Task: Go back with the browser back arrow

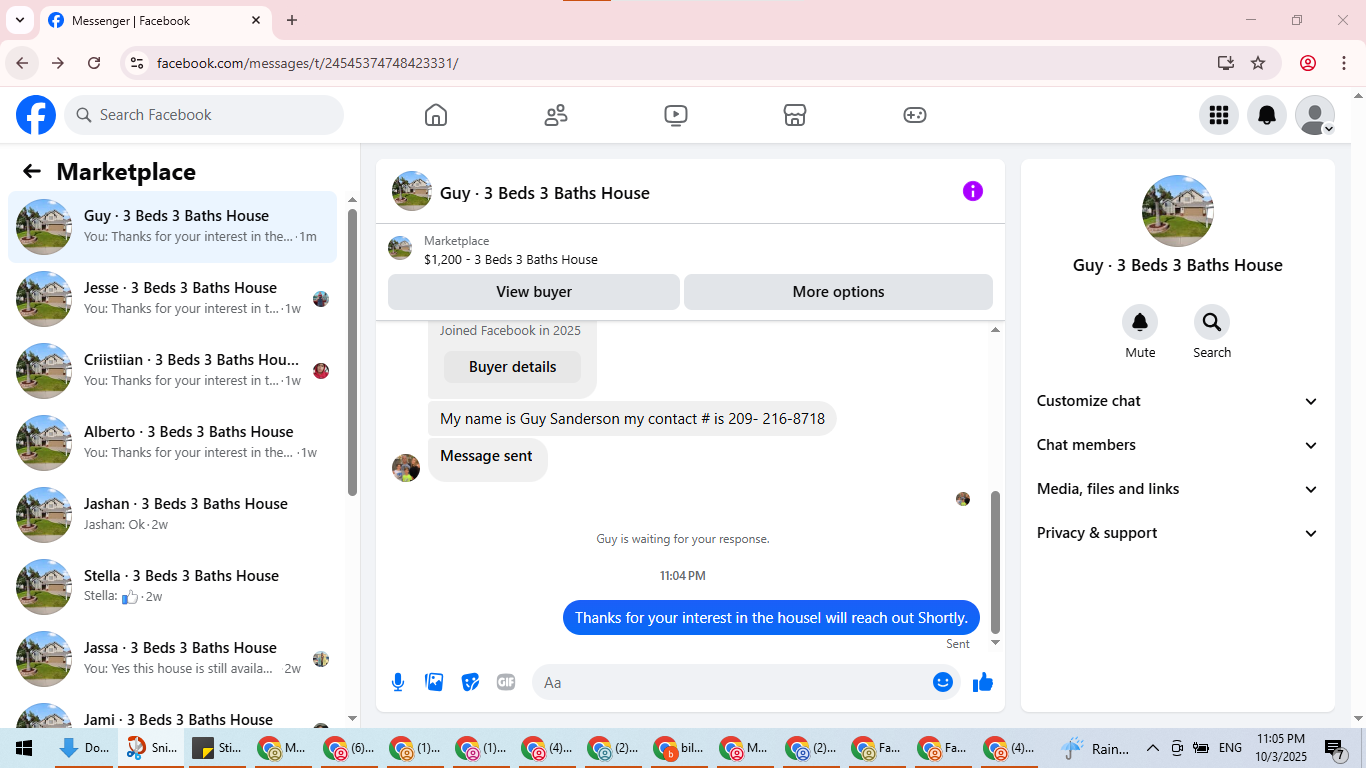Action: click(22, 63)
